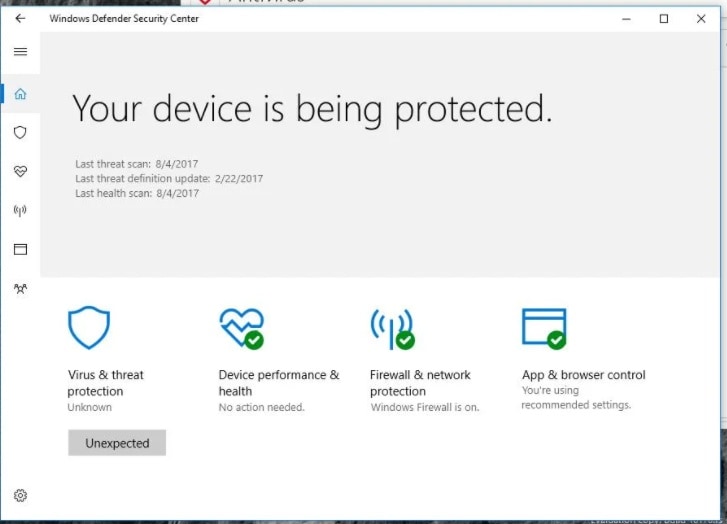Go to Home in the sidebar
The height and width of the screenshot is (524, 727).
[x=20, y=94]
